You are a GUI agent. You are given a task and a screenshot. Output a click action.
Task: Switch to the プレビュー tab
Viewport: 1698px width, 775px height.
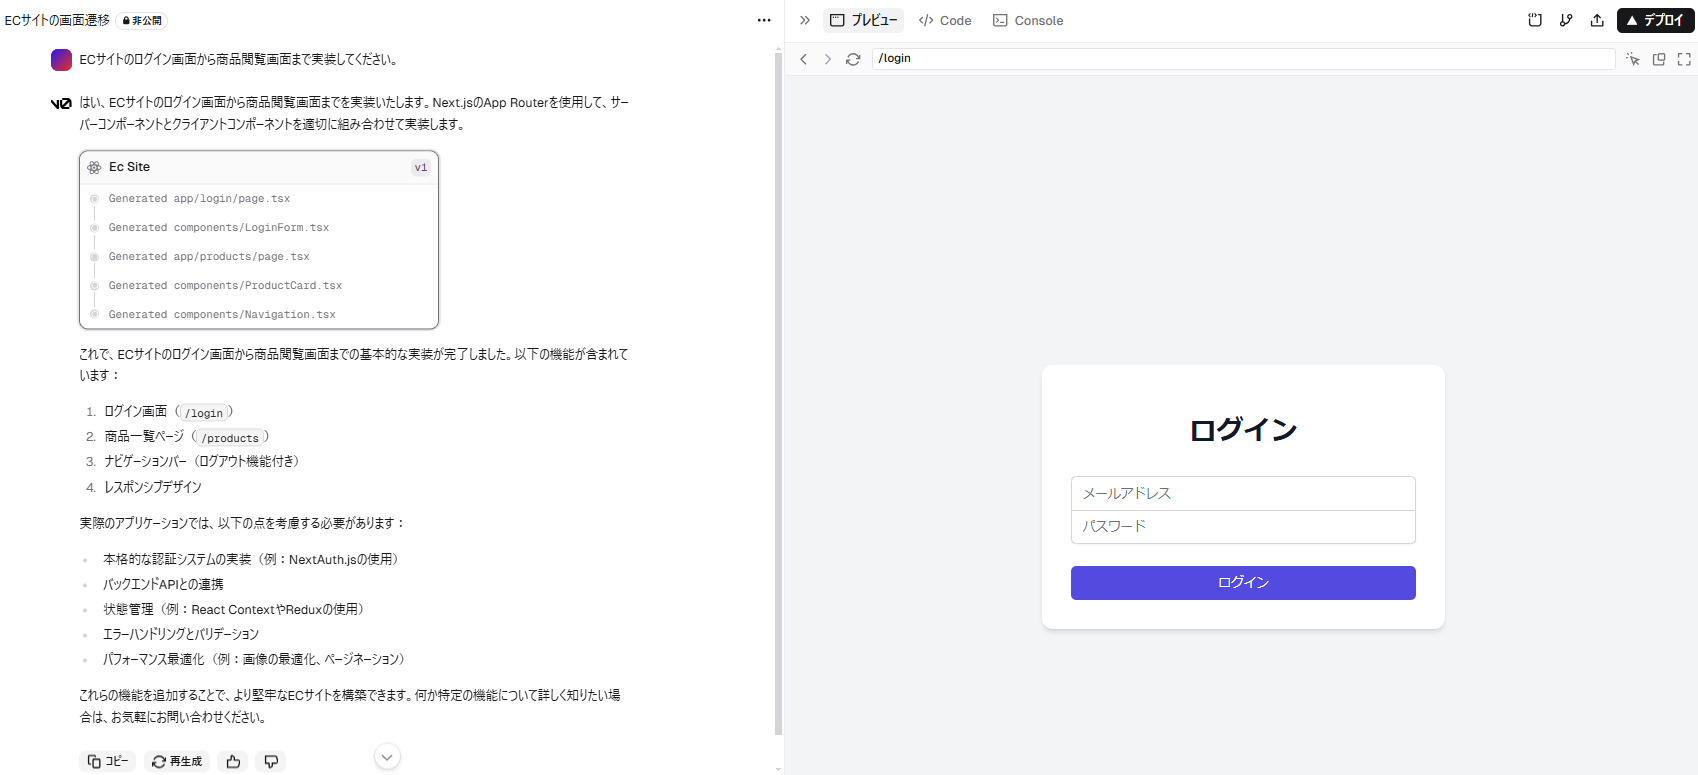pos(864,20)
